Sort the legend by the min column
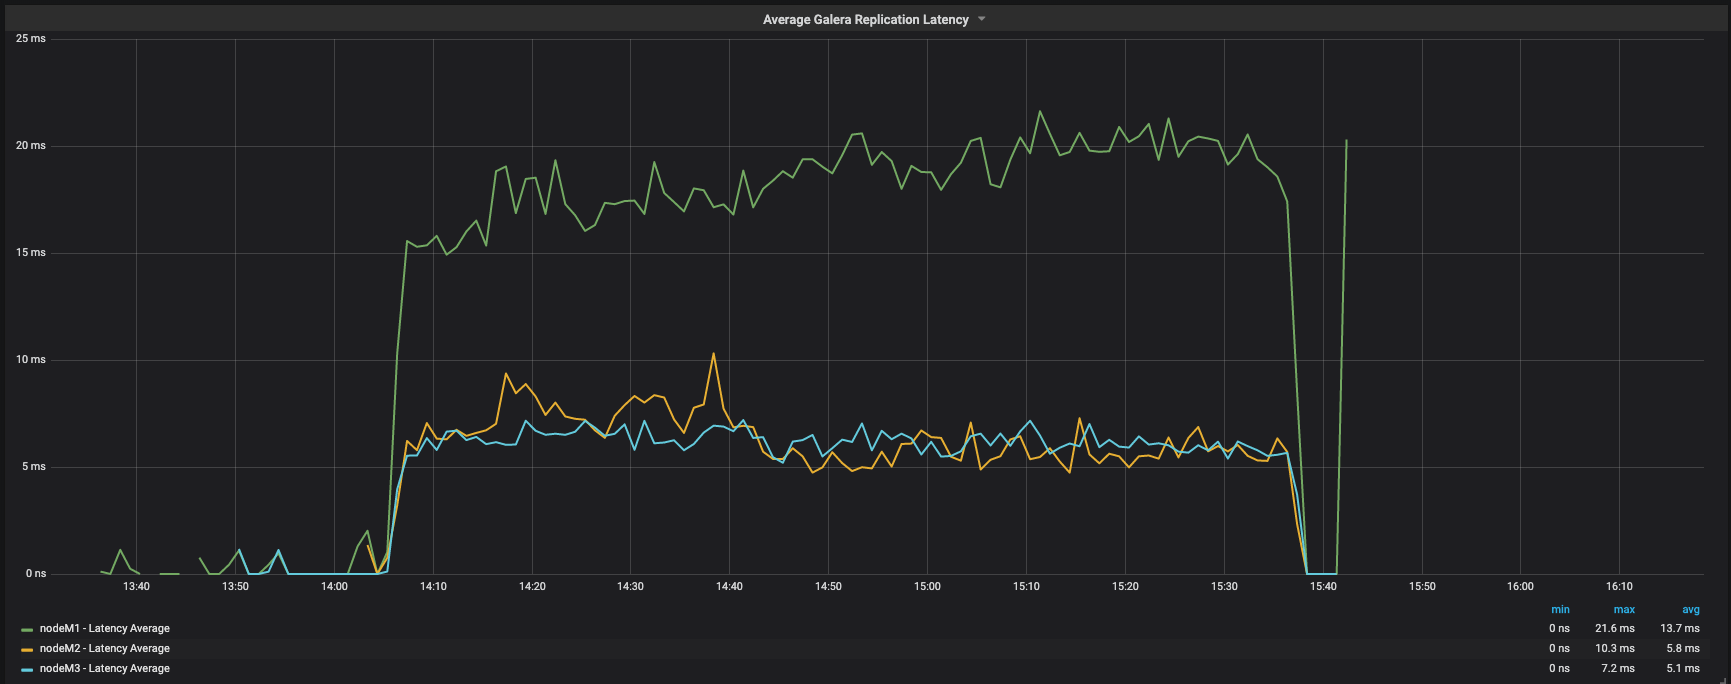Screen dimensions: 1731x684 [x=1560, y=609]
